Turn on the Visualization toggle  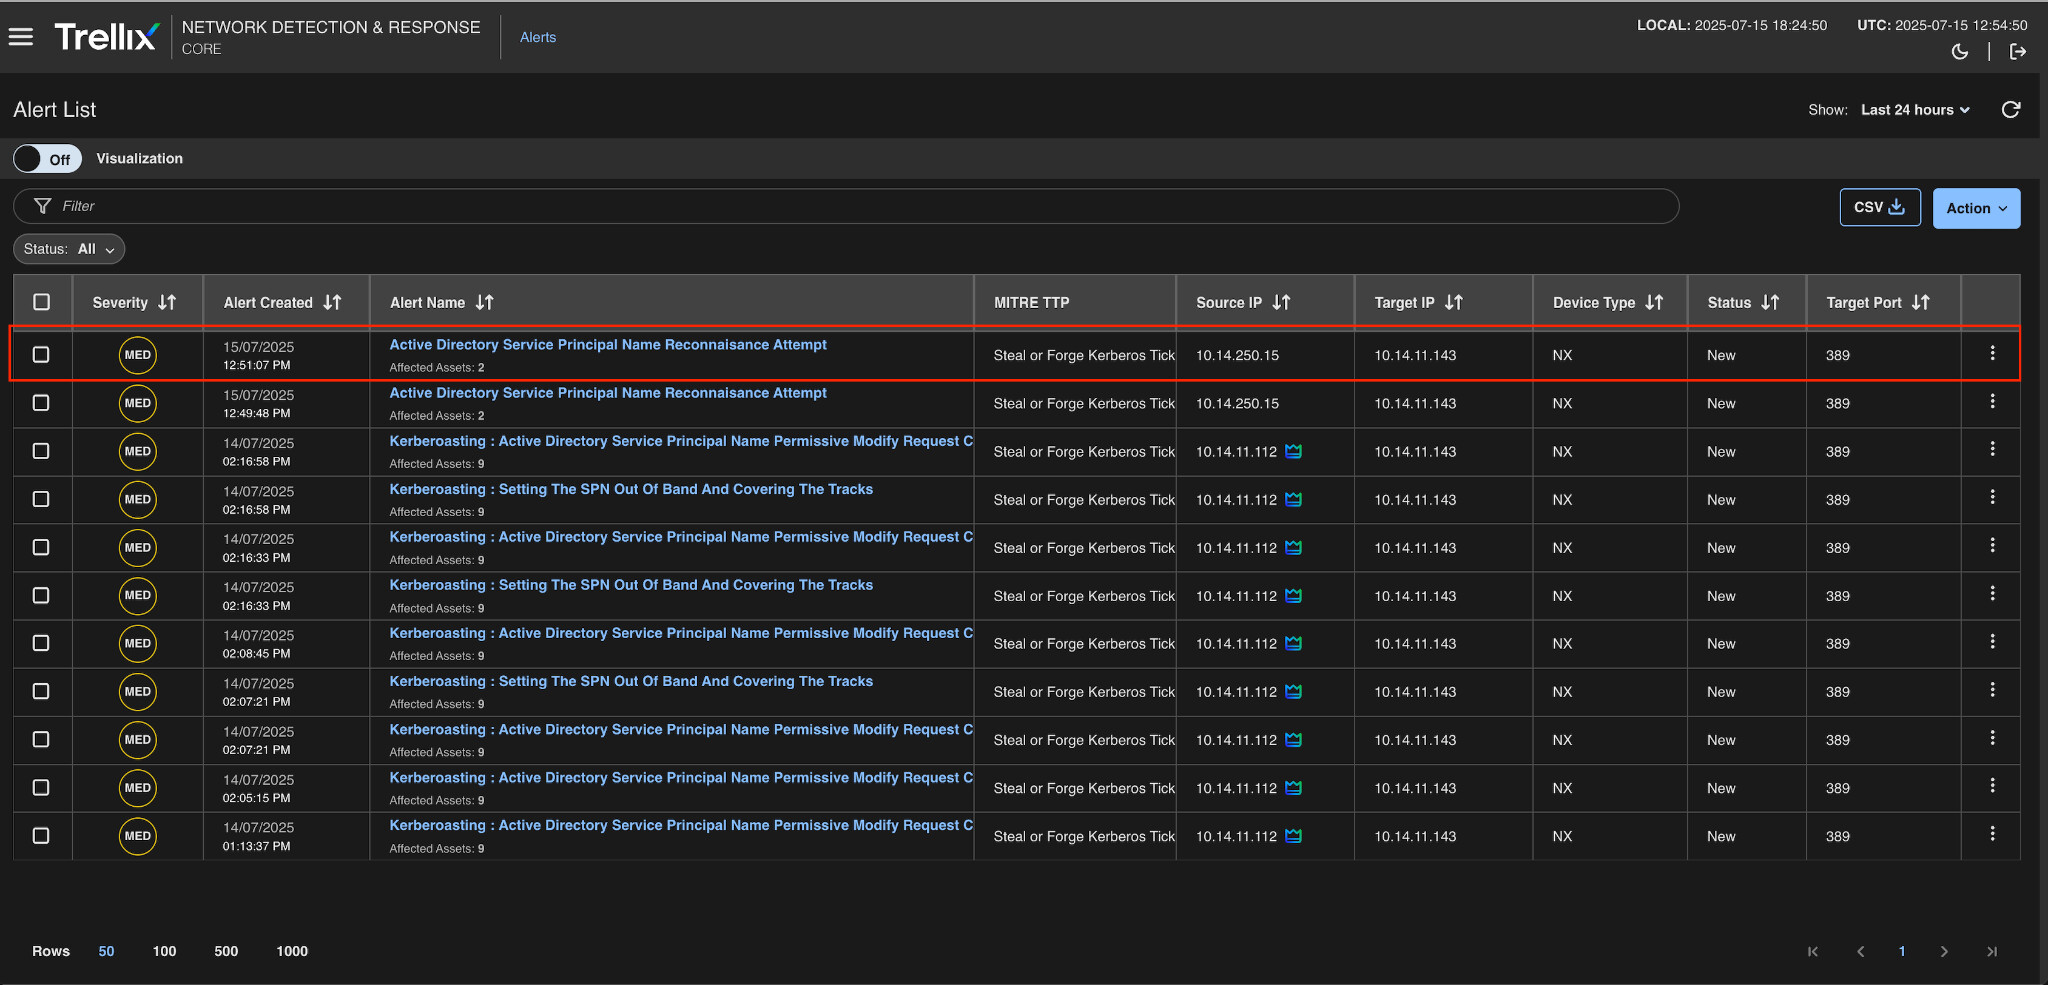(x=47, y=159)
